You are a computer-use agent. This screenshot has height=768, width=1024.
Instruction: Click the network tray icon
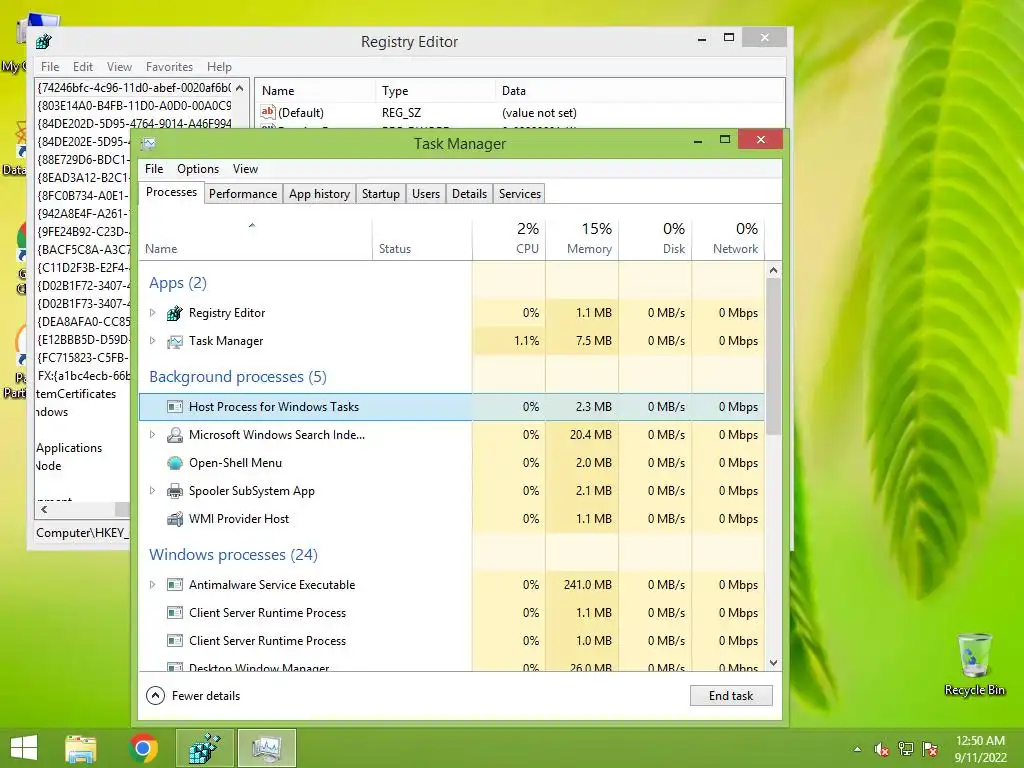click(906, 749)
